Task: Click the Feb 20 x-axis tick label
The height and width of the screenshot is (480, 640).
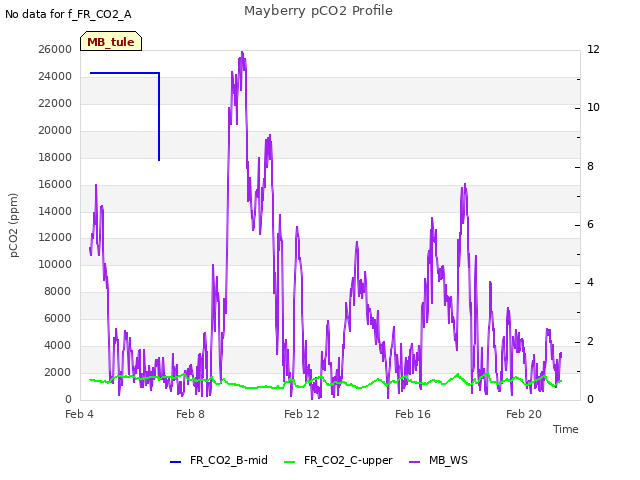Action: [x=524, y=414]
